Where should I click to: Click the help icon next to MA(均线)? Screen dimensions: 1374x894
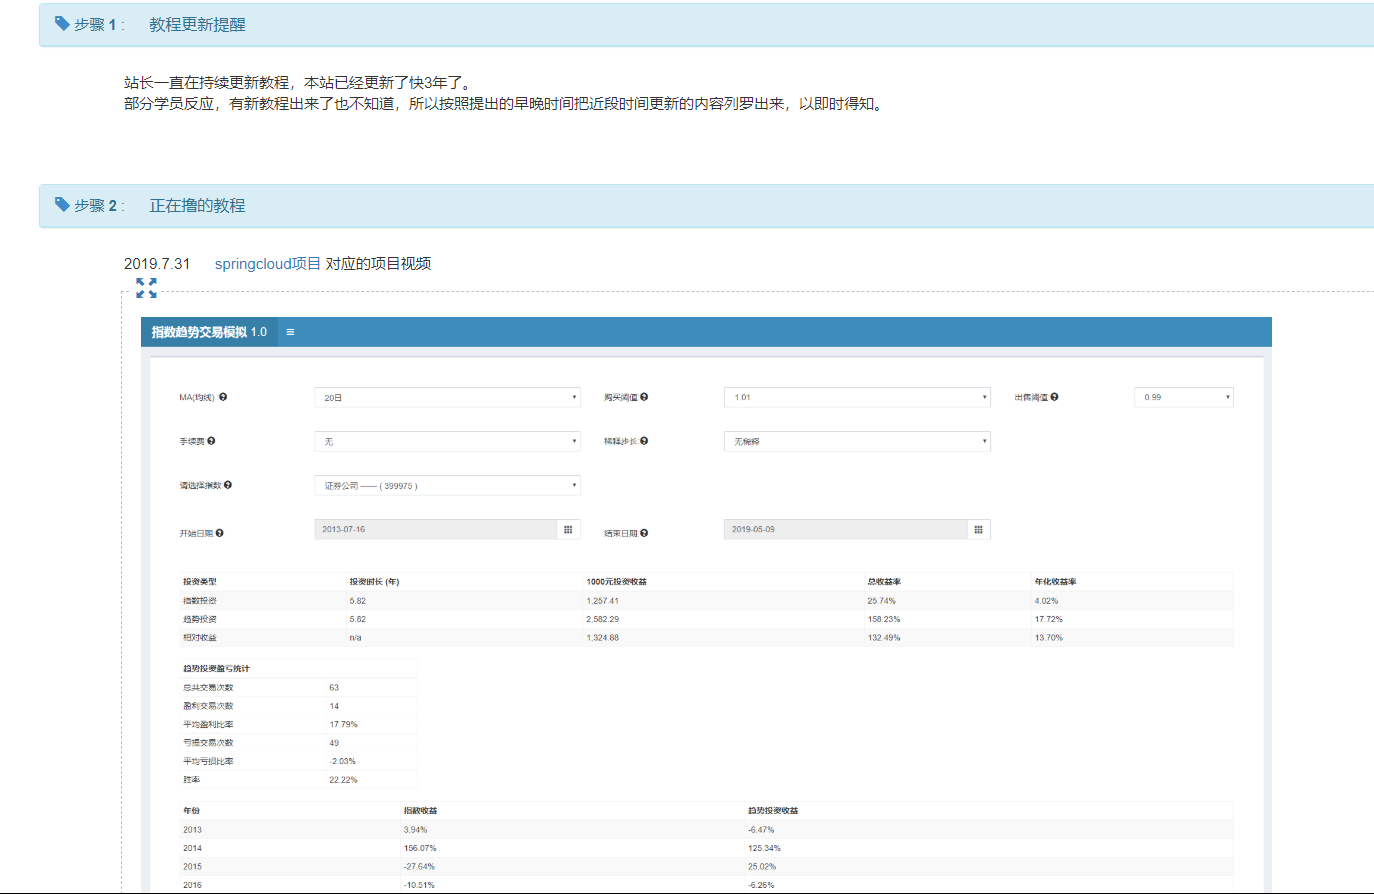click(223, 397)
